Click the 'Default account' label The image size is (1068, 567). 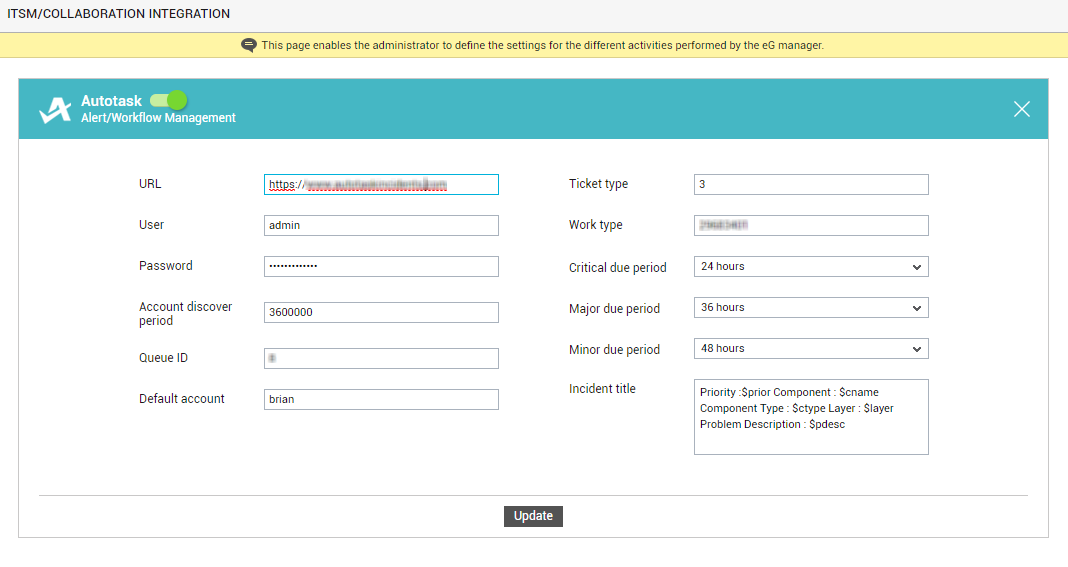point(181,399)
